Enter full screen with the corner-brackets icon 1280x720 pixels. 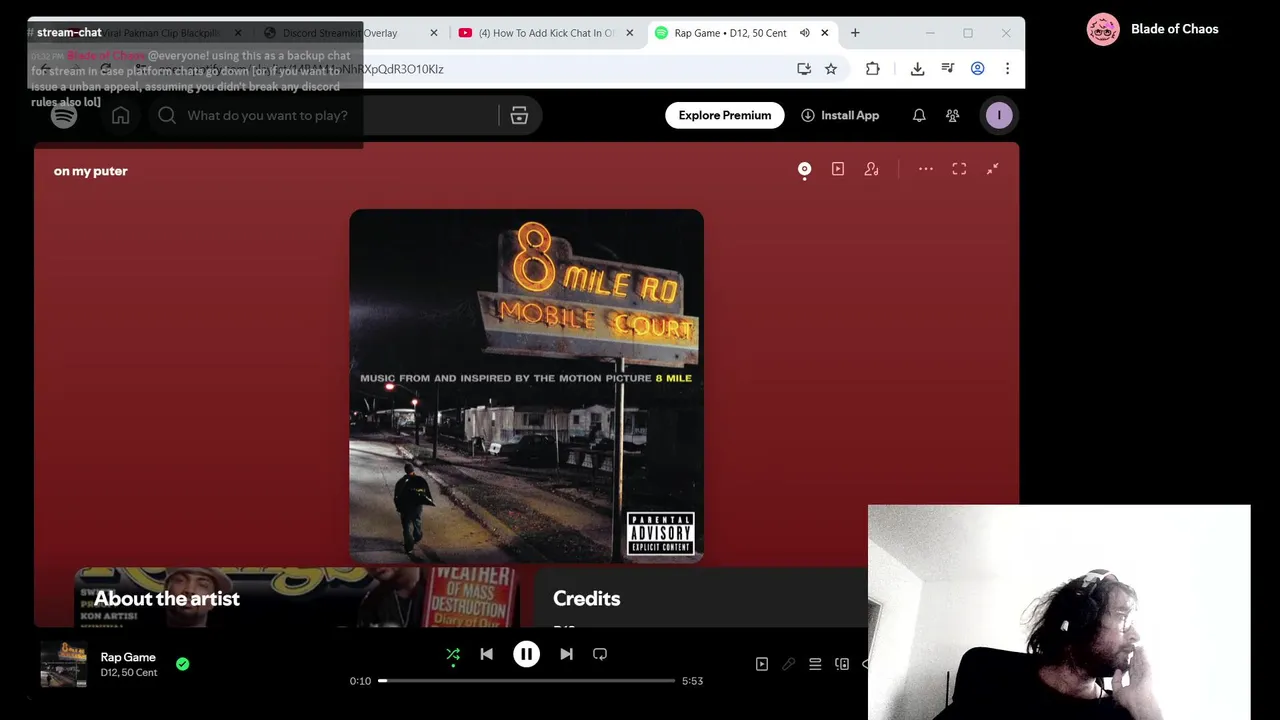pyautogui.click(x=959, y=169)
